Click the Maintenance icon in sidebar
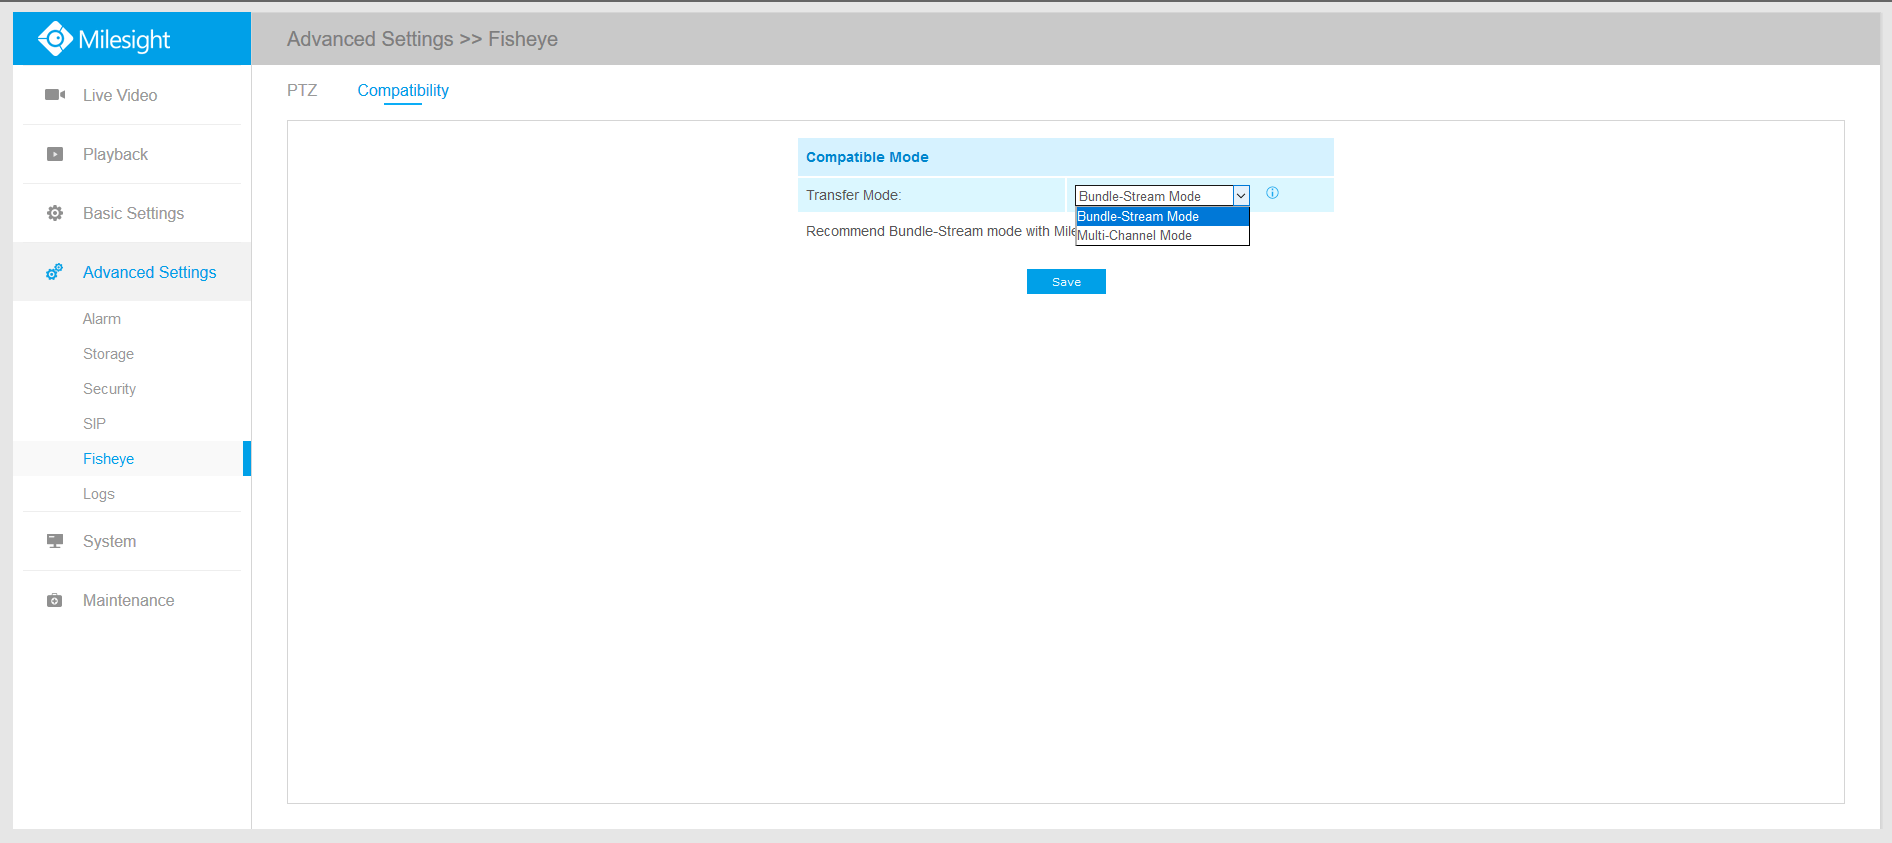Image resolution: width=1892 pixels, height=843 pixels. tap(55, 600)
